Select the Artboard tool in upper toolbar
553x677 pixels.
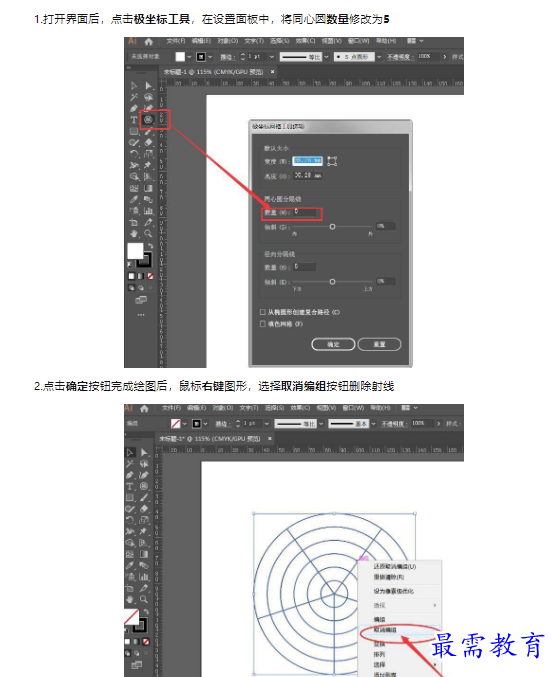[x=134, y=222]
